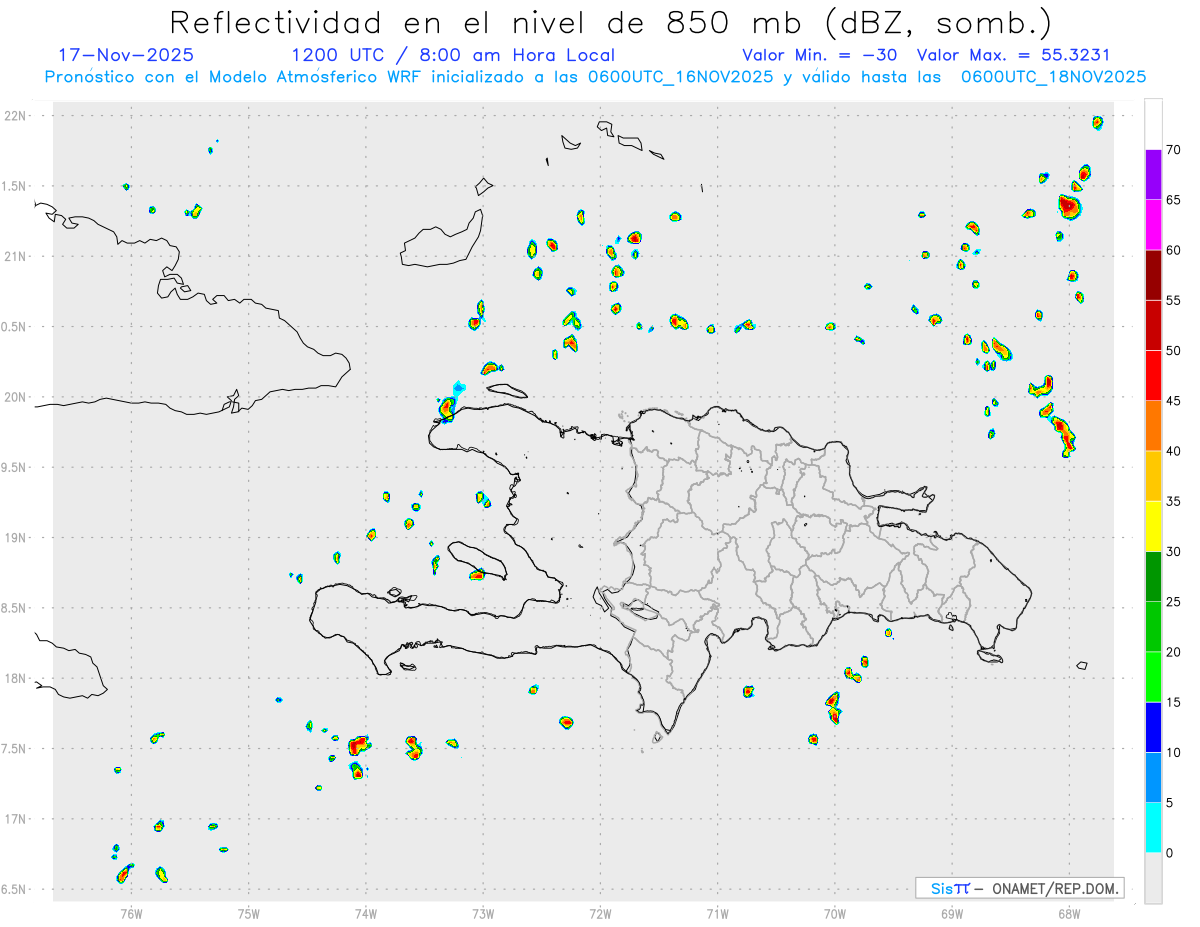The width and height of the screenshot is (1200, 927).
Task: Click the large red storm cell near 21.3N 68W
Action: tap(1069, 207)
